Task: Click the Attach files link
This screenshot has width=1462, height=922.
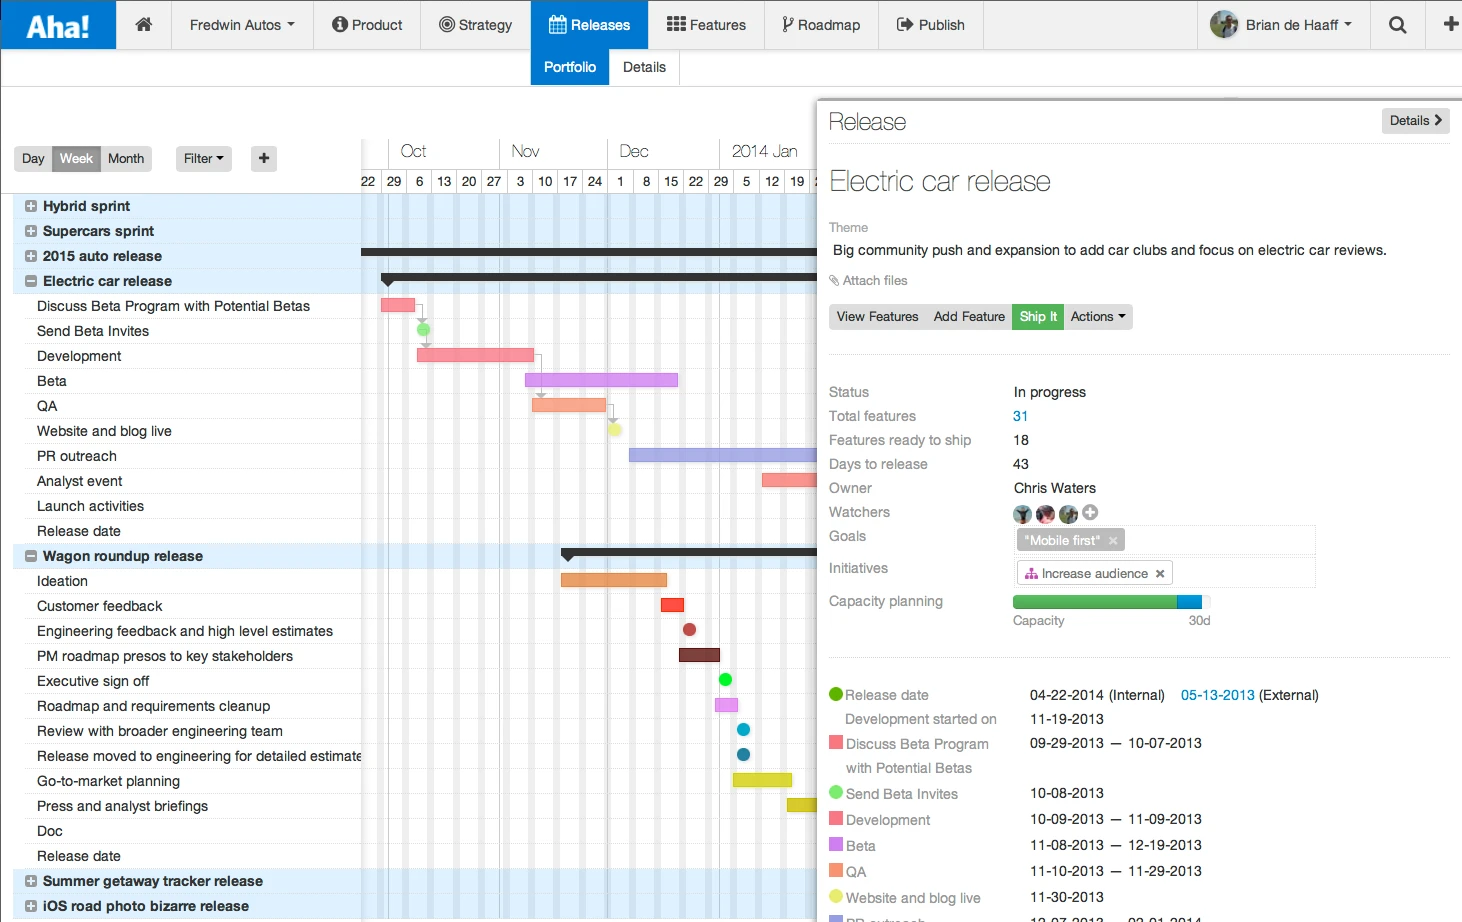Action: tap(869, 281)
